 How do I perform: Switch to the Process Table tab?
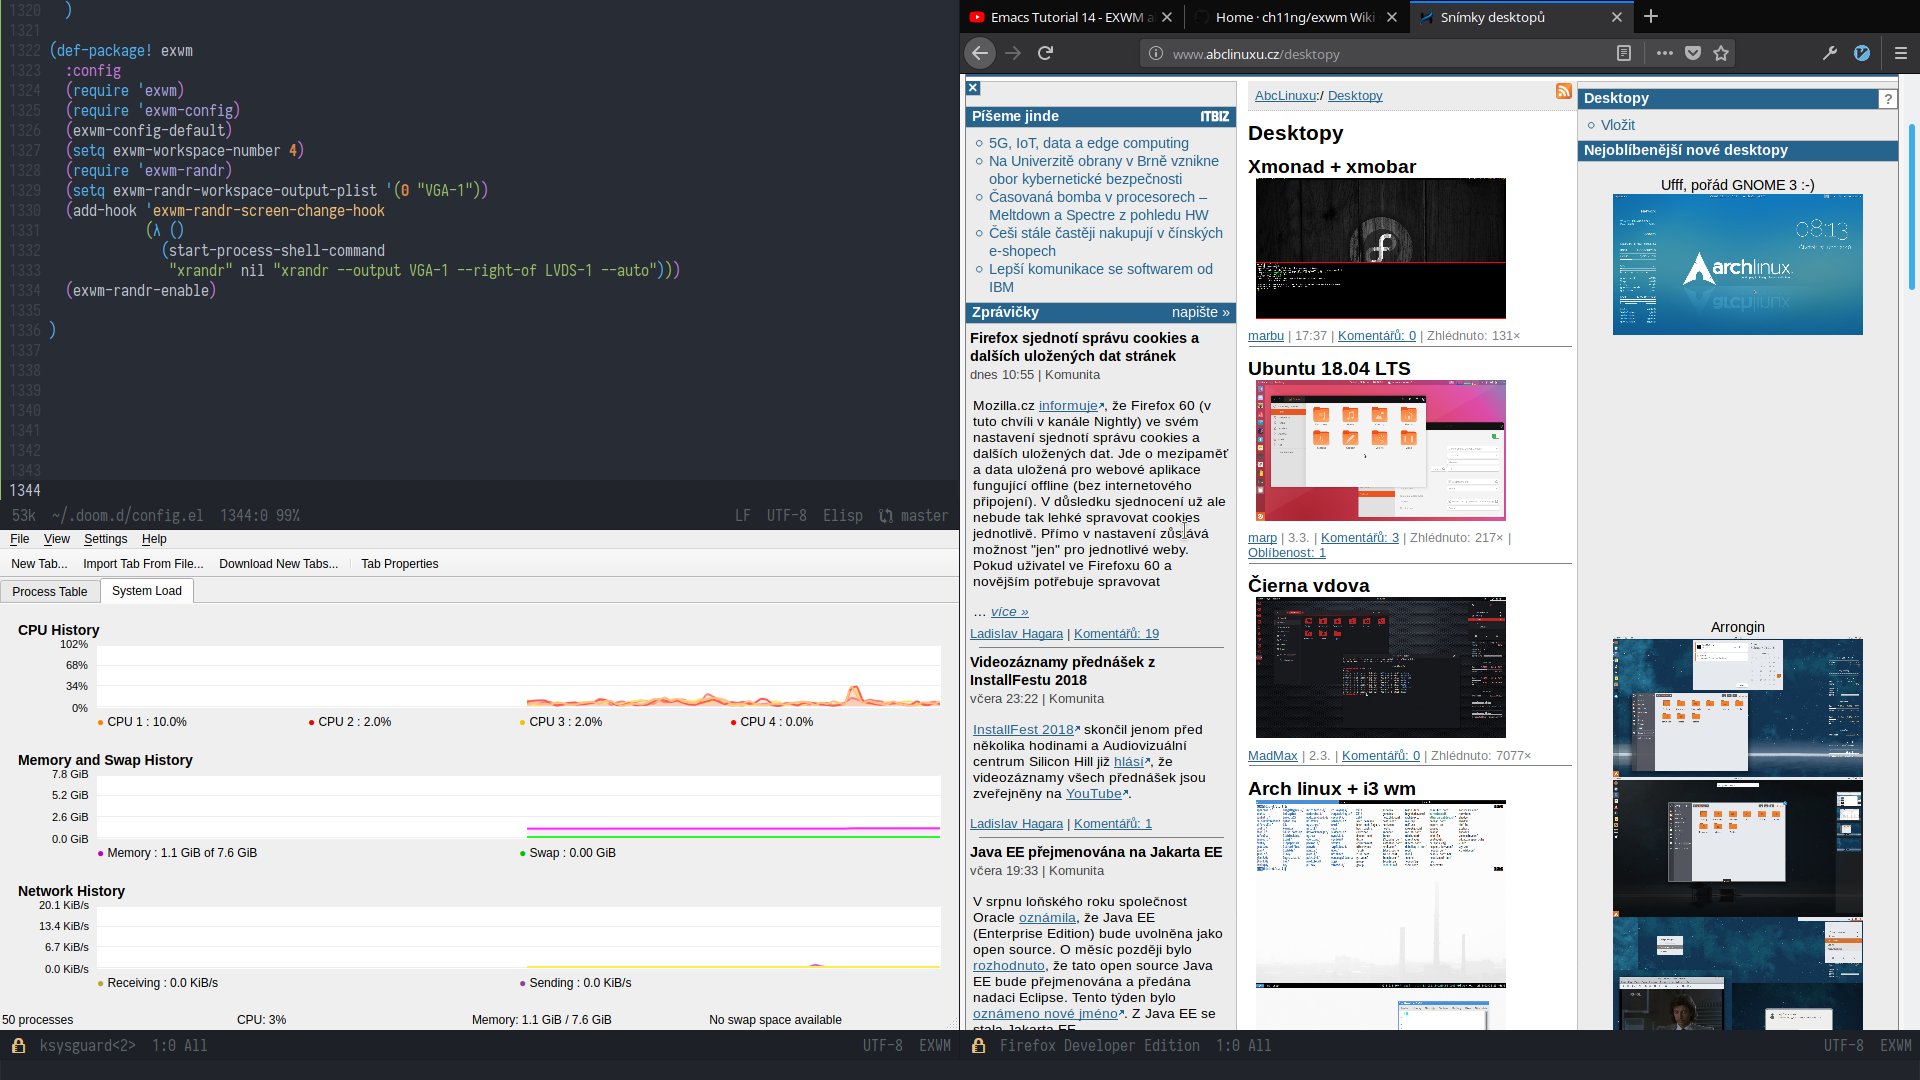pyautogui.click(x=50, y=592)
